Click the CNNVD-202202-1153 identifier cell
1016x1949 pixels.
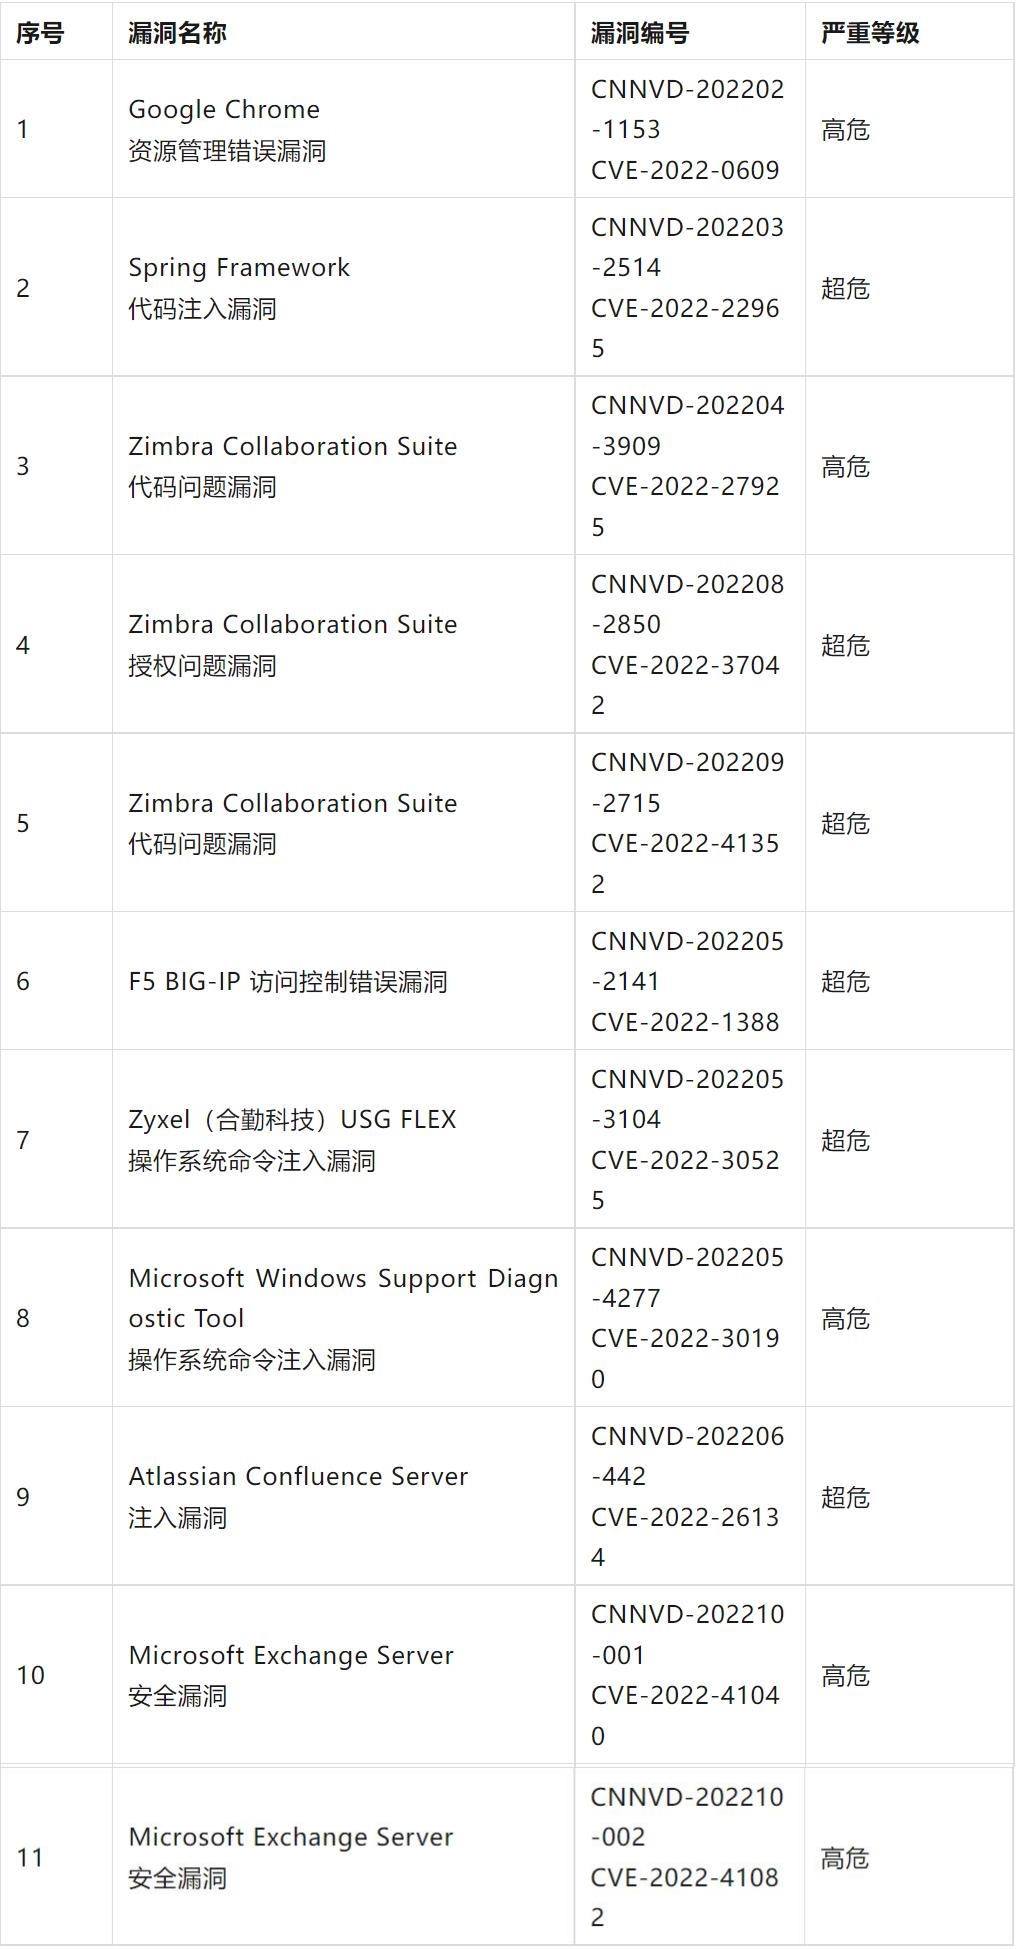[x=687, y=129]
